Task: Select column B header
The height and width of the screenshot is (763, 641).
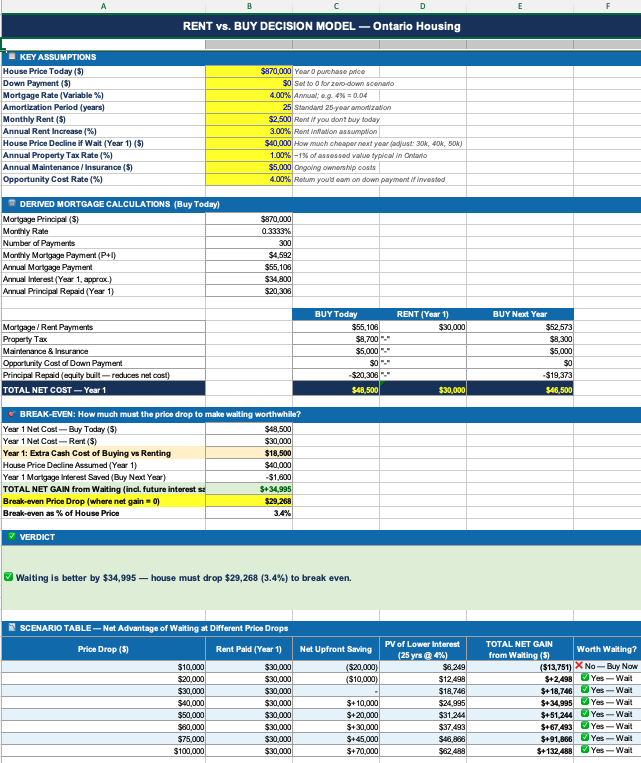Action: point(249,6)
